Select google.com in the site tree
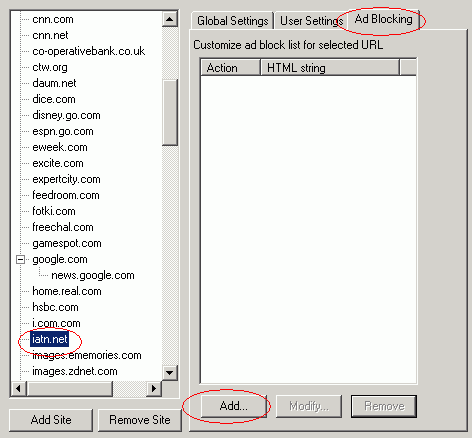 tap(60, 259)
